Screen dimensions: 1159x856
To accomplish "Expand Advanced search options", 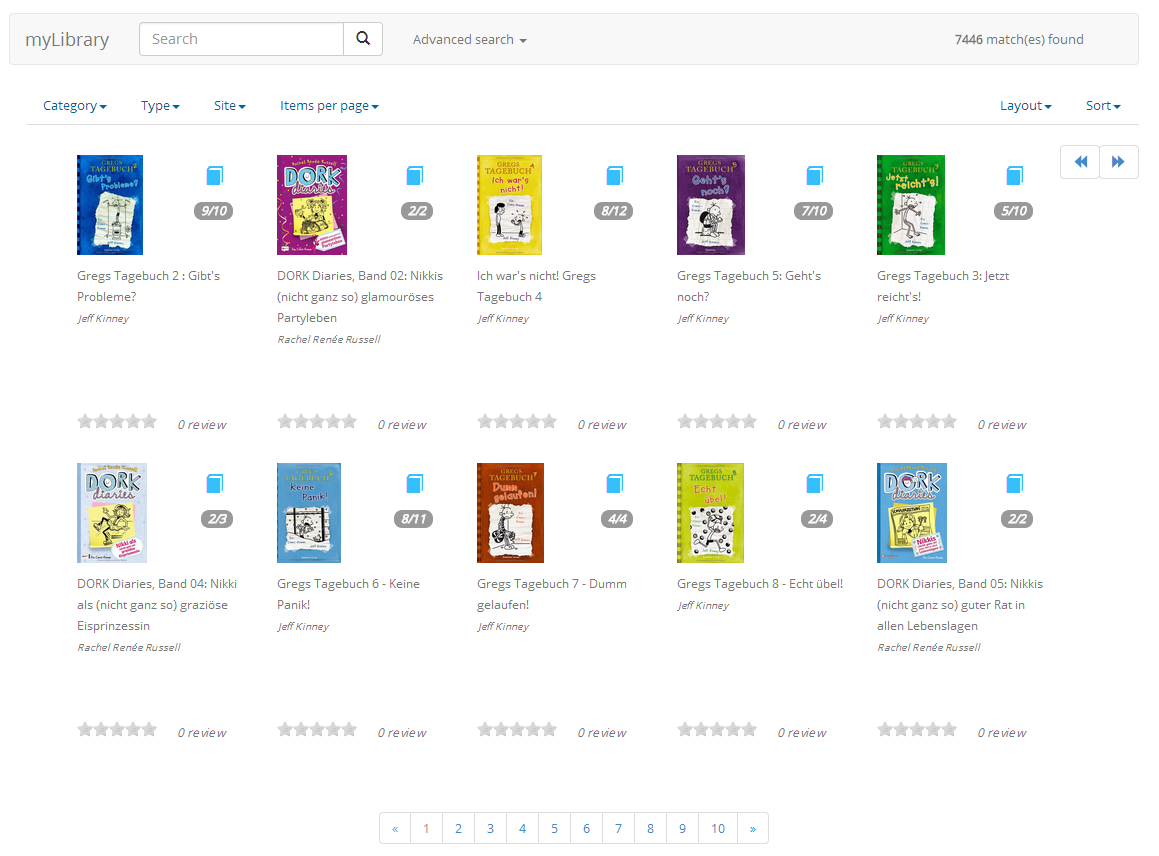I will 469,40.
